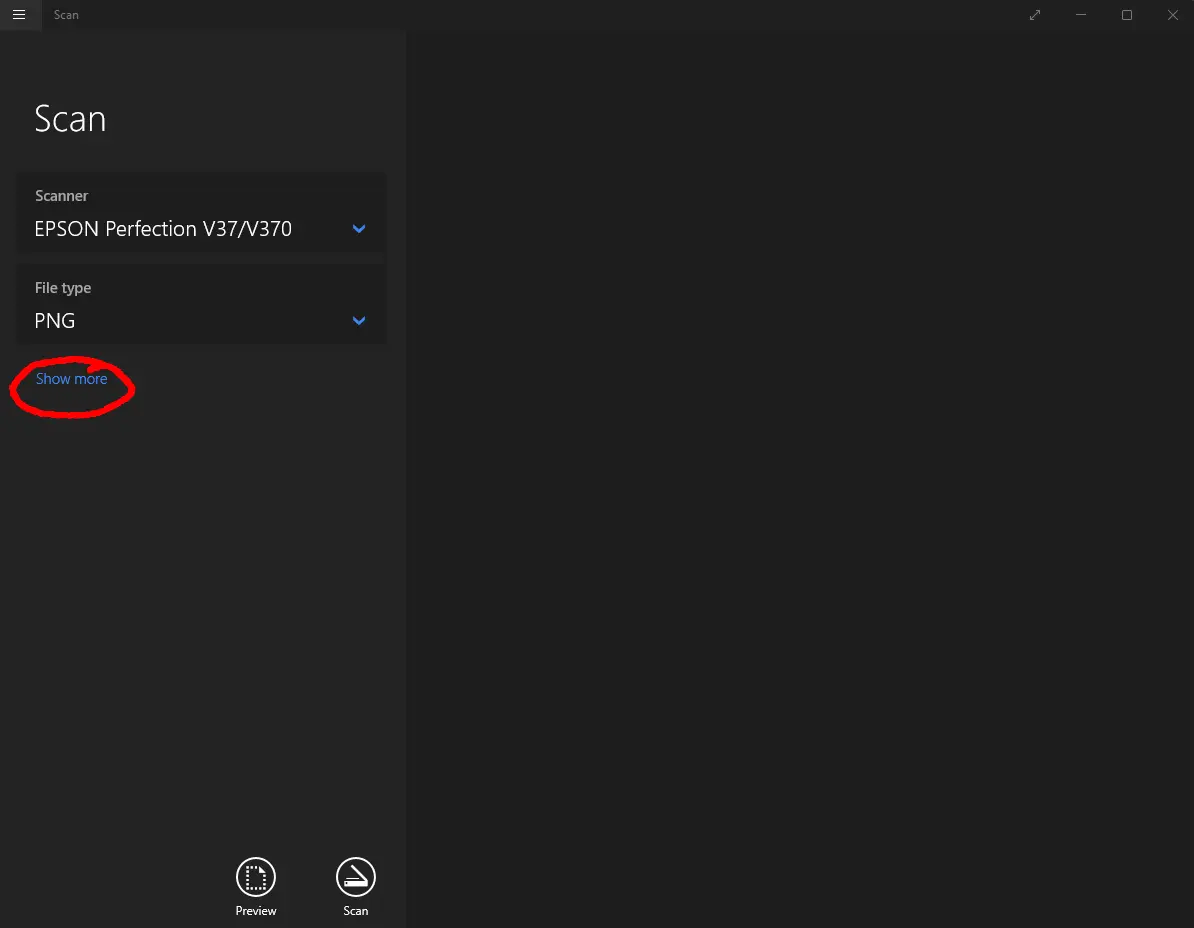Click the Scan title in title bar
Viewport: 1194px width, 928px height.
coord(66,15)
